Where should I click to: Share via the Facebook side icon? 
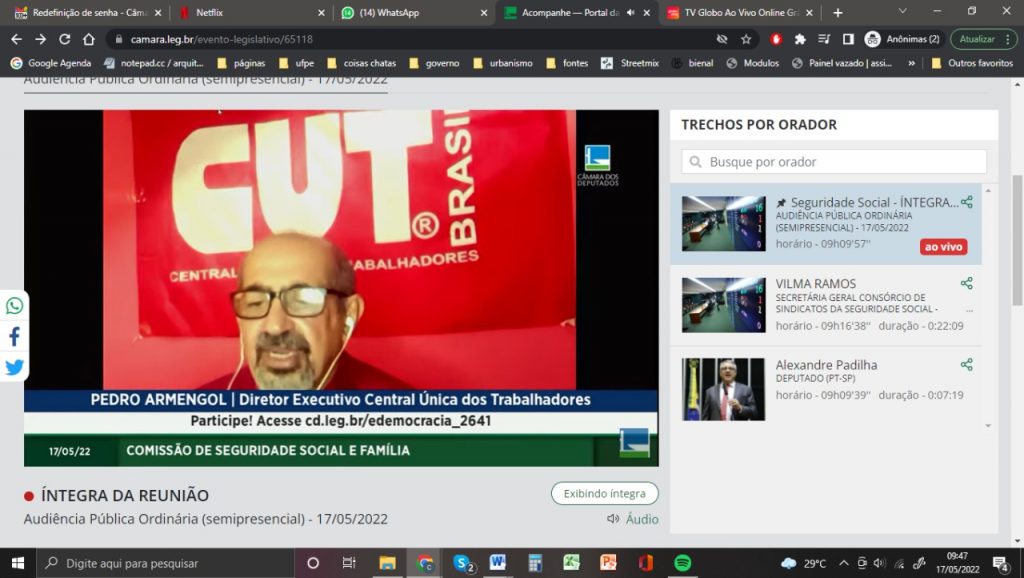(14, 336)
